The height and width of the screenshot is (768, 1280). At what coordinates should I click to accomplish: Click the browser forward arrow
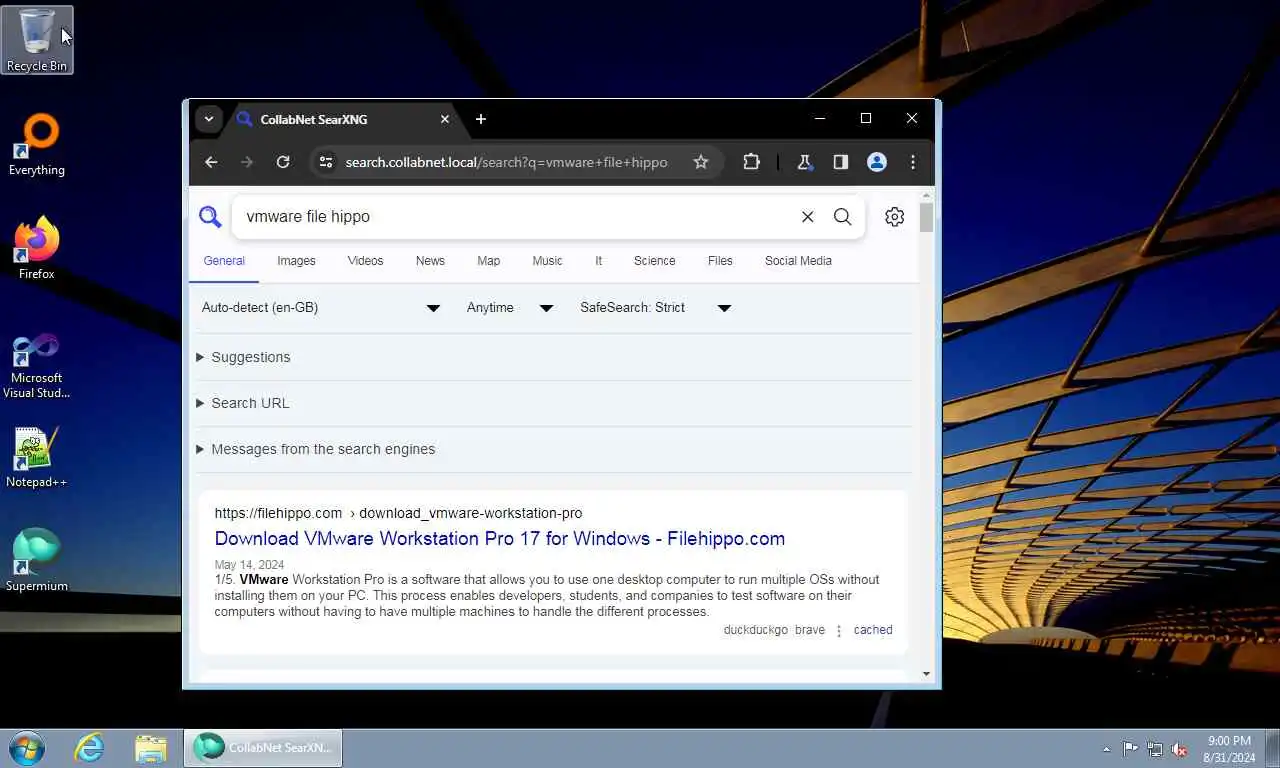coord(247,162)
